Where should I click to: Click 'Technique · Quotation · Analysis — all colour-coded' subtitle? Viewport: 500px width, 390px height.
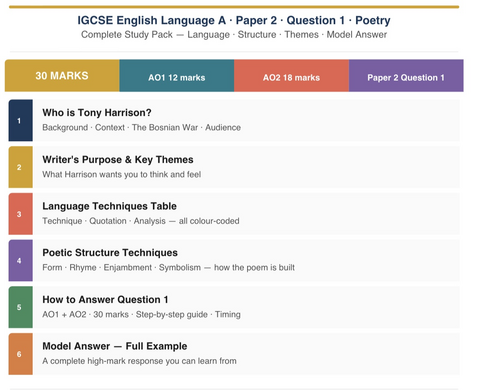coord(141,221)
